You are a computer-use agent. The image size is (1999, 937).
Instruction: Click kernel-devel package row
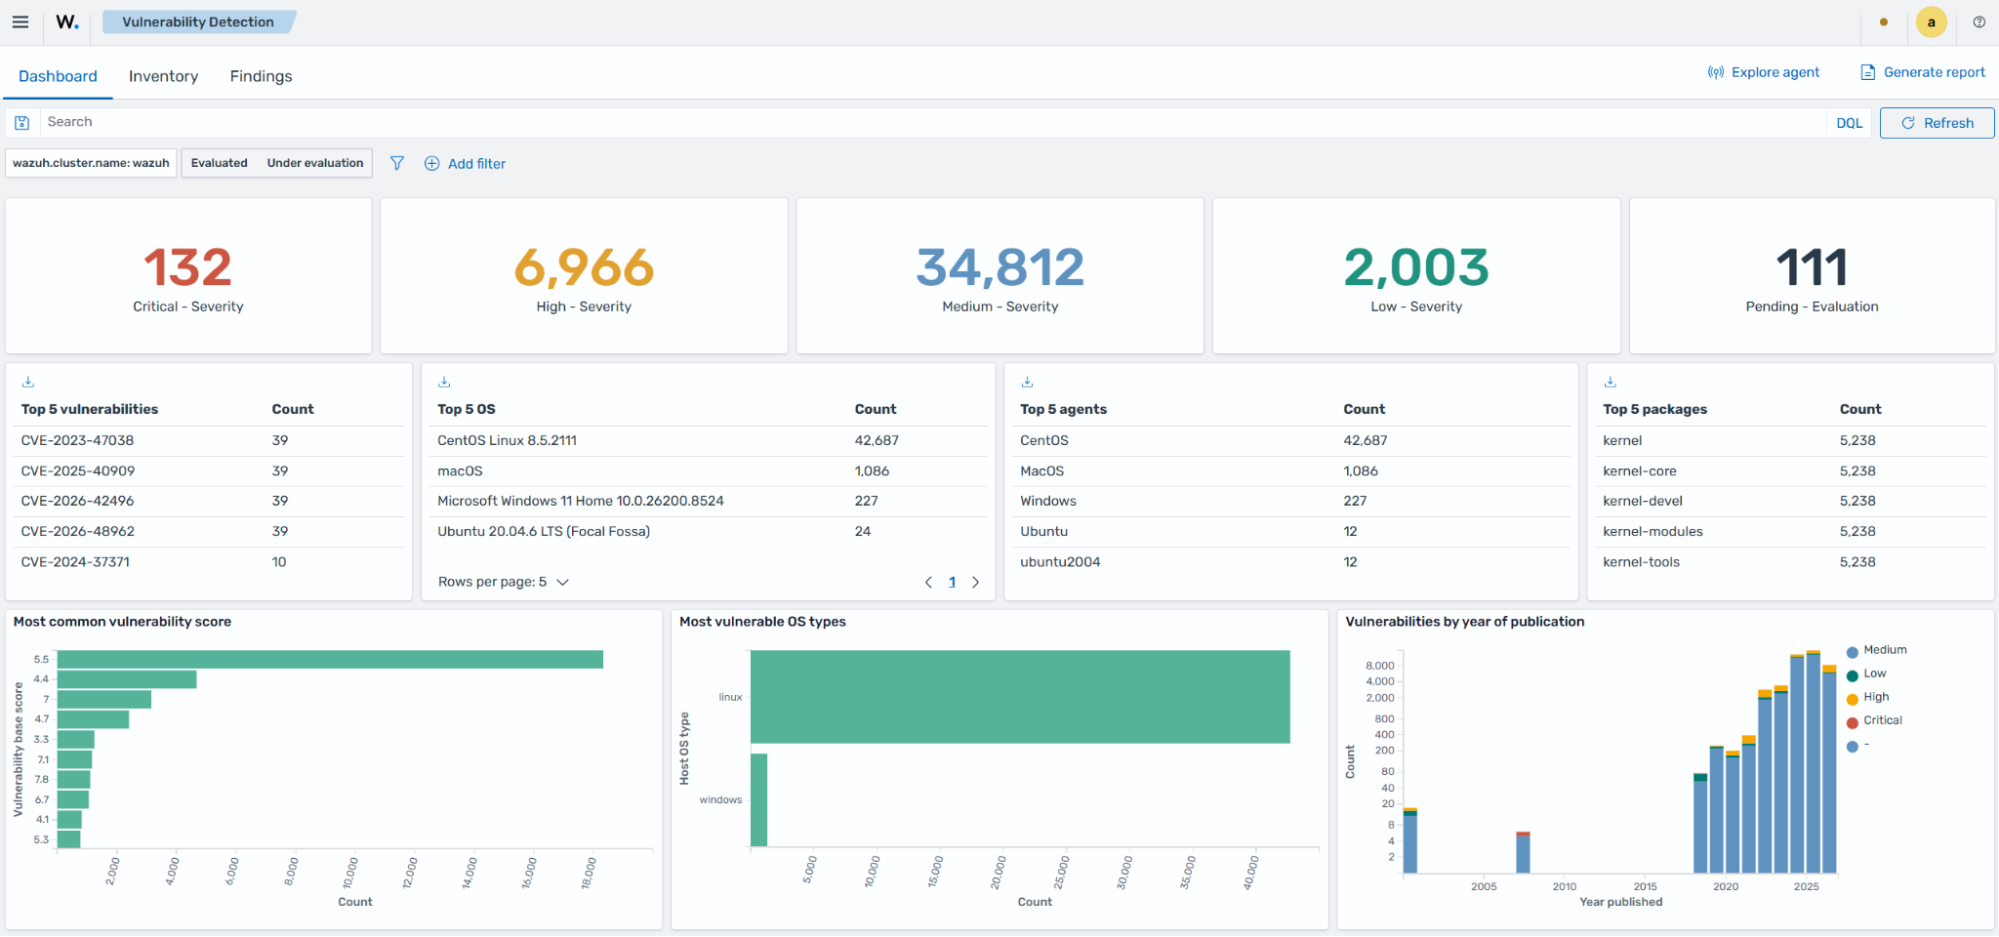1792,501
